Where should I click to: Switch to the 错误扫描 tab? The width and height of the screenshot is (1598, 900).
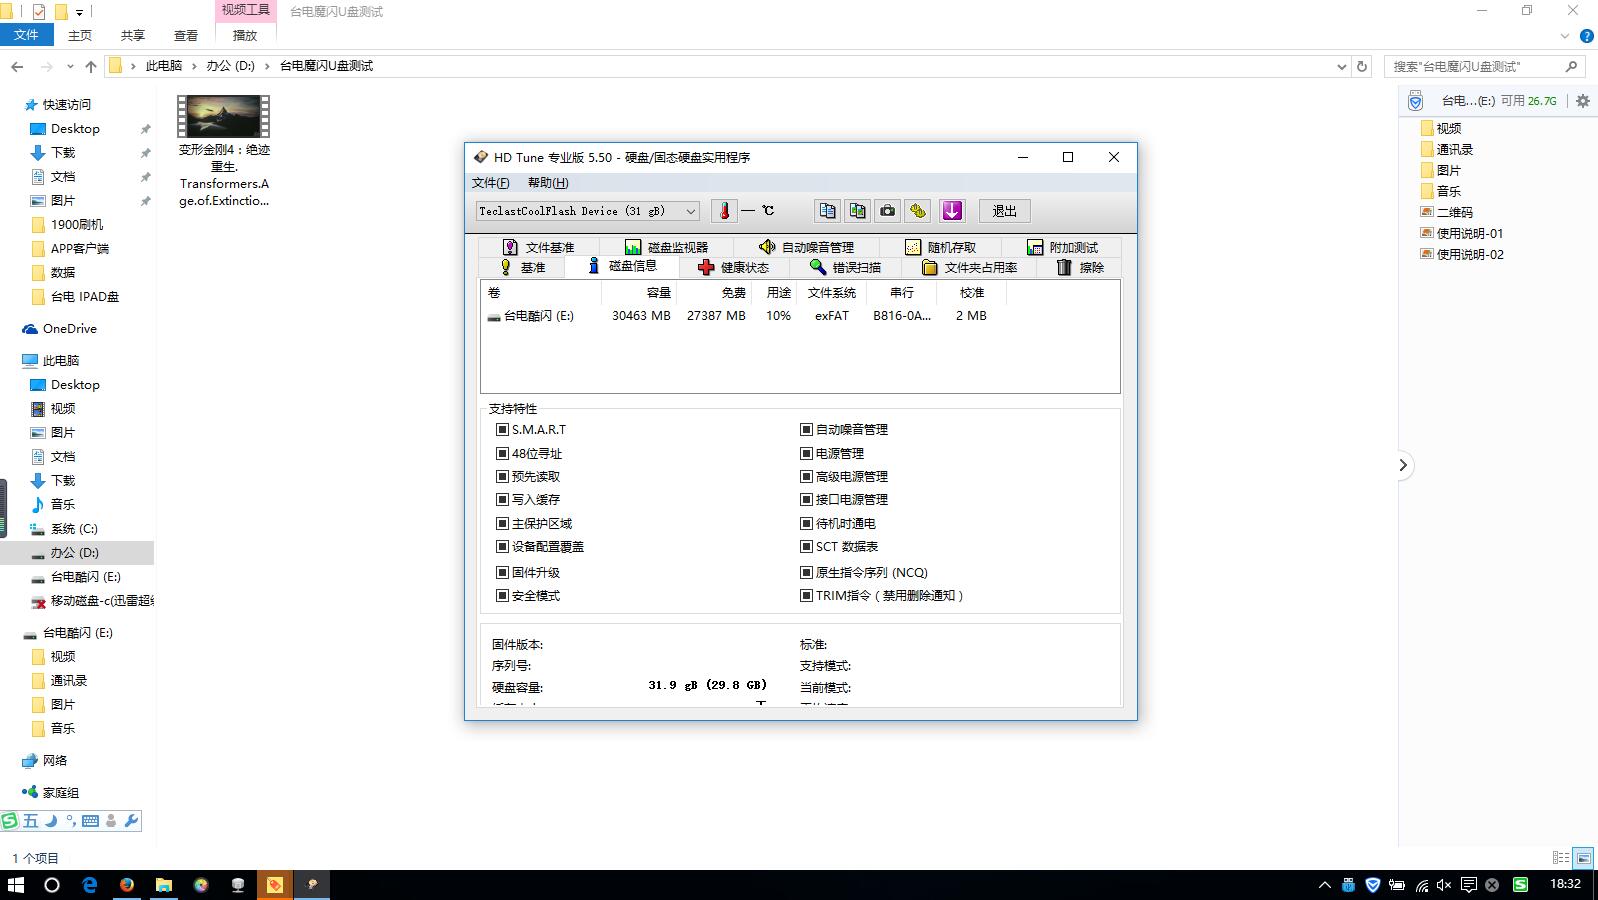[x=845, y=268]
